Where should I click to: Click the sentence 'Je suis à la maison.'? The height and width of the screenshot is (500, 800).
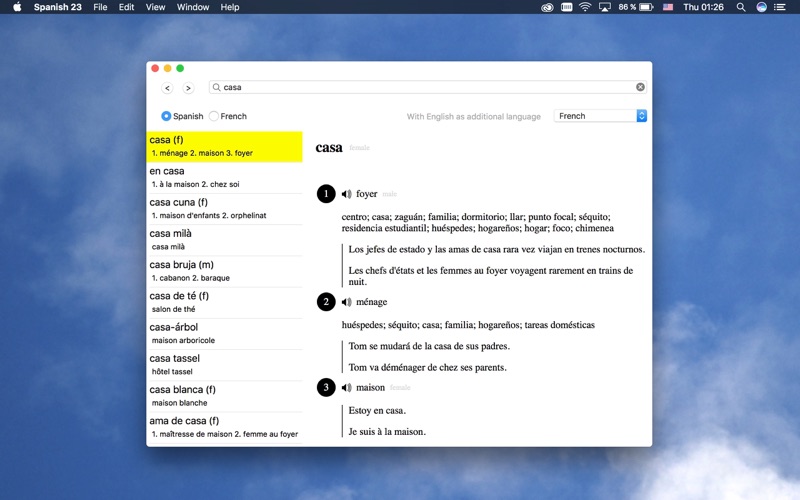[387, 432]
